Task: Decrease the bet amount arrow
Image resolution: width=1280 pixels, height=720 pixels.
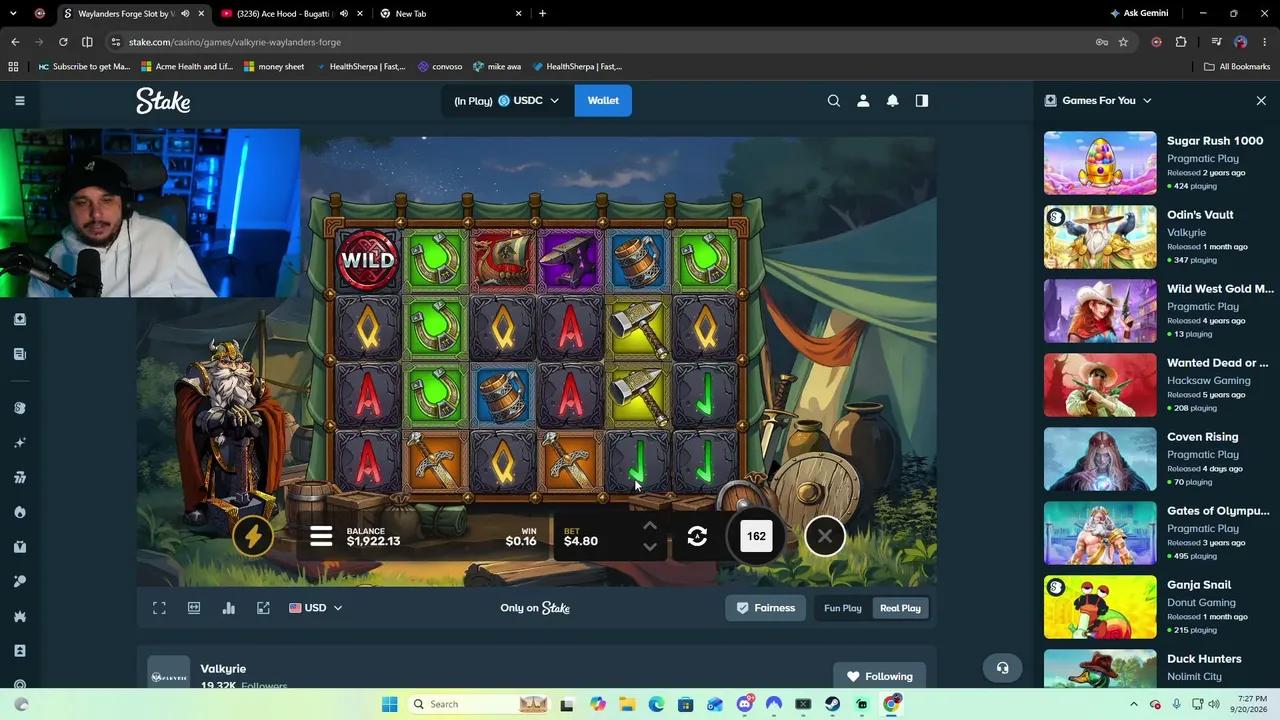Action: point(650,547)
